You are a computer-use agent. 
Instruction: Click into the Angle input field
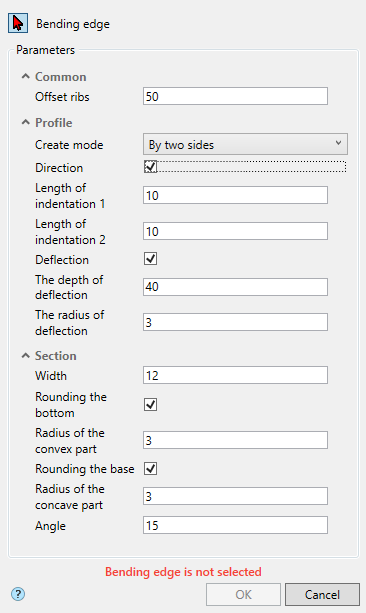tap(235, 525)
